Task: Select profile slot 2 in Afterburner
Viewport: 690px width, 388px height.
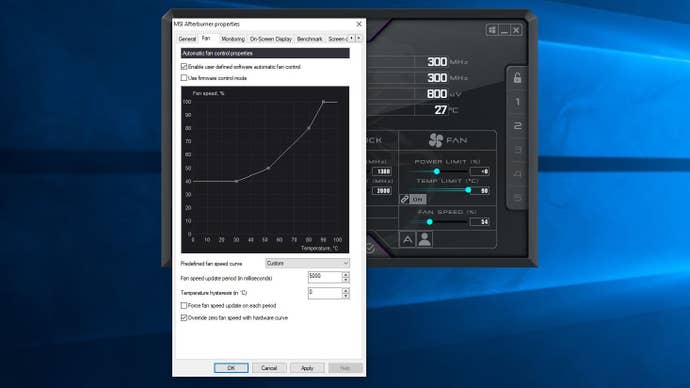Action: click(x=518, y=126)
